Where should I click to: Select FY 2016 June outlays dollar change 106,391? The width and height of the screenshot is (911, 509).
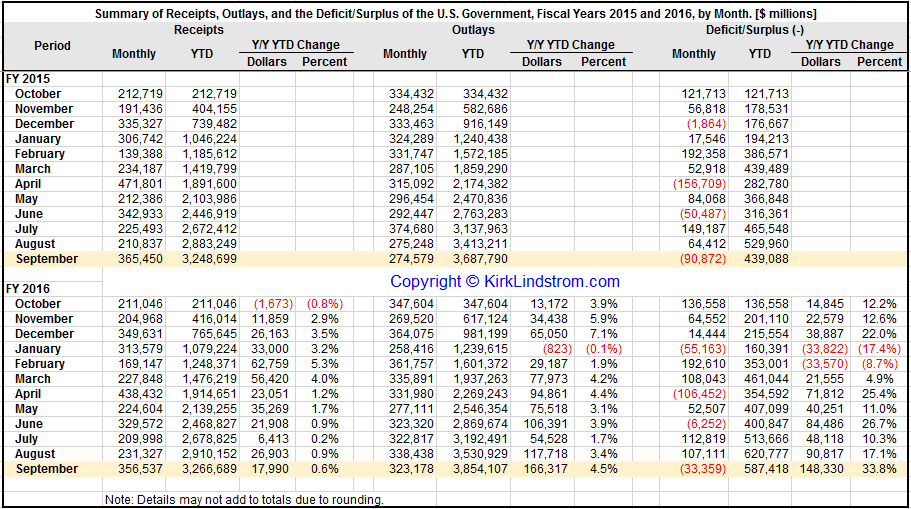[x=546, y=424]
